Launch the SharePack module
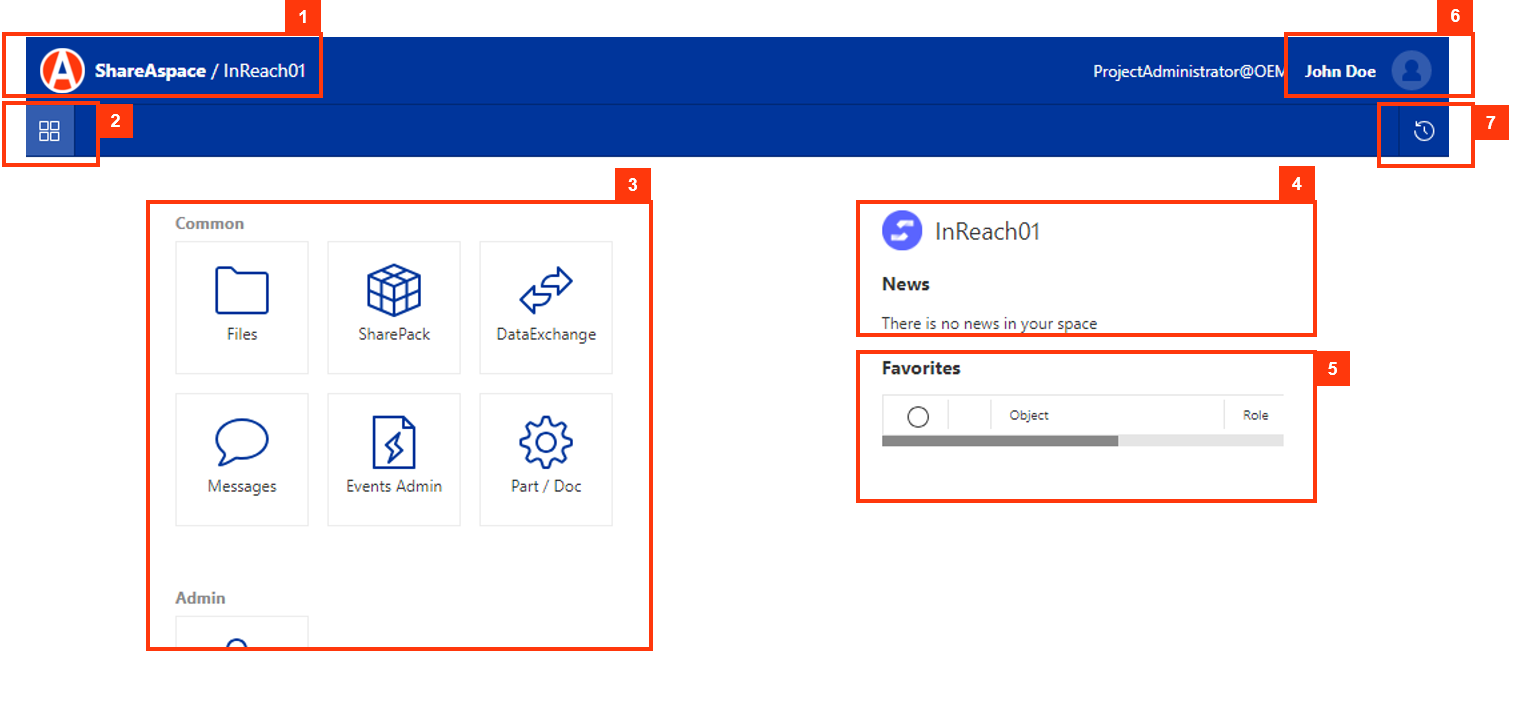Viewport: 1515px width, 709px height. click(x=394, y=307)
